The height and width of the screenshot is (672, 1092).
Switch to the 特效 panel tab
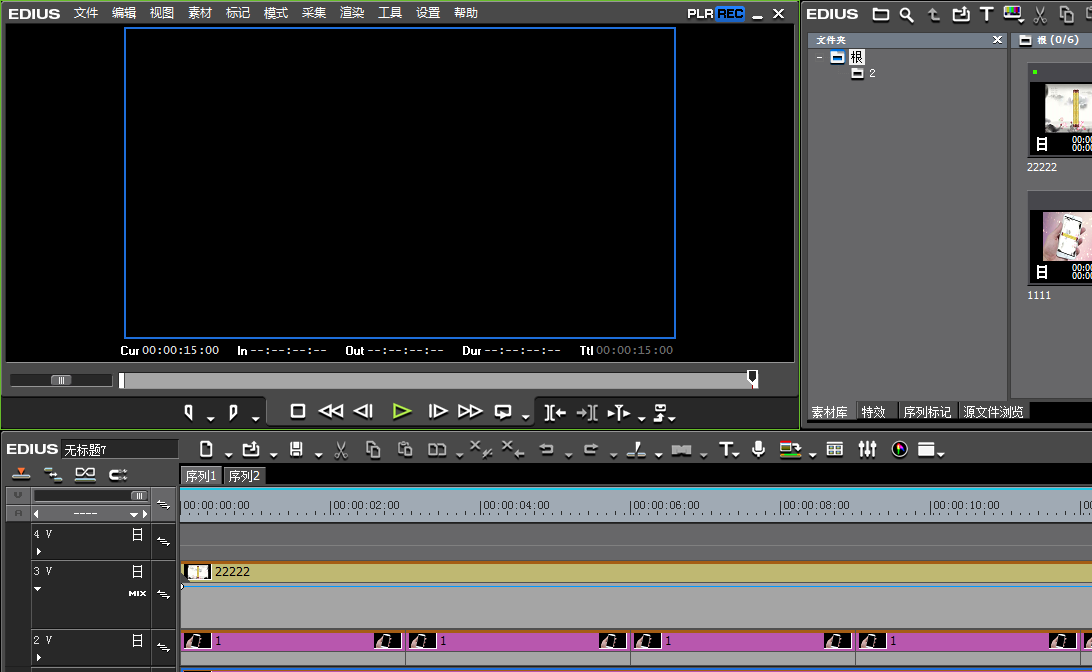click(873, 412)
